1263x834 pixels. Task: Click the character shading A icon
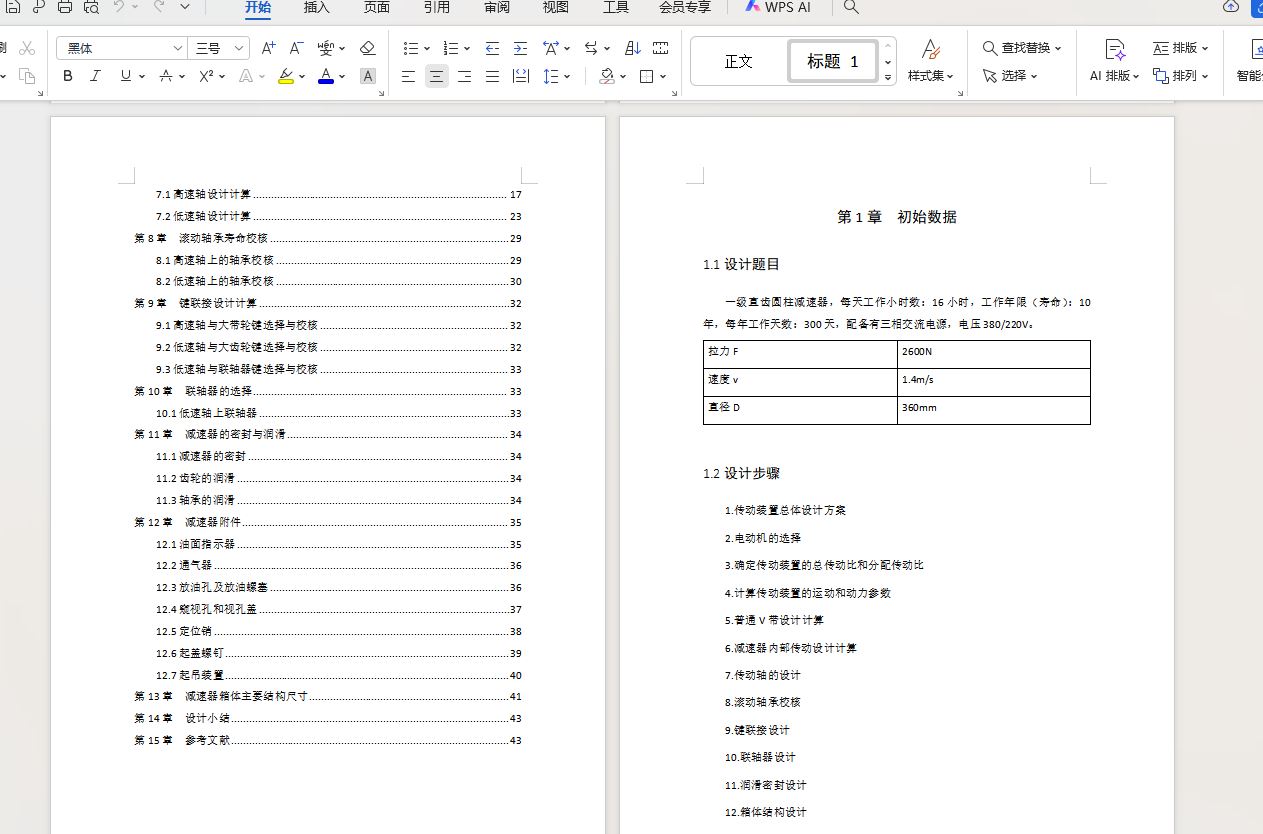click(368, 76)
